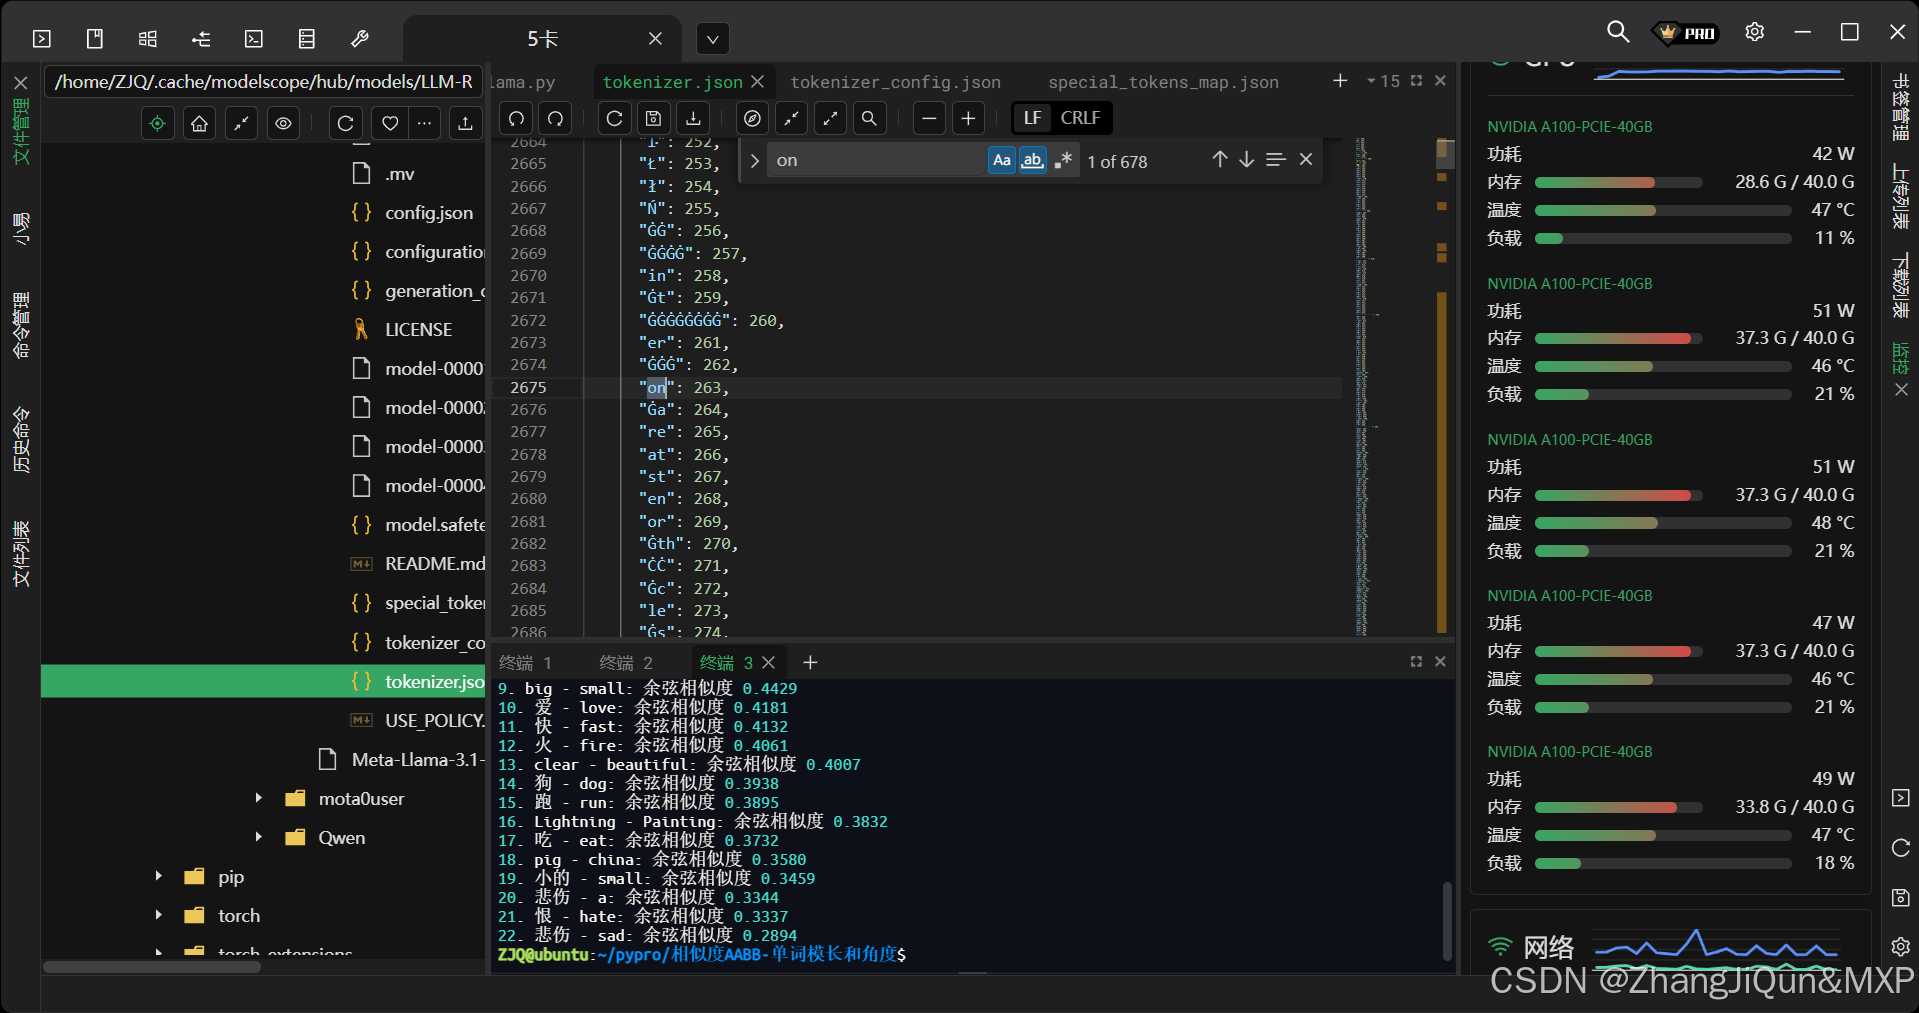
Task: Open the editor tab list dropdown showing 15
Action: pos(1384,81)
